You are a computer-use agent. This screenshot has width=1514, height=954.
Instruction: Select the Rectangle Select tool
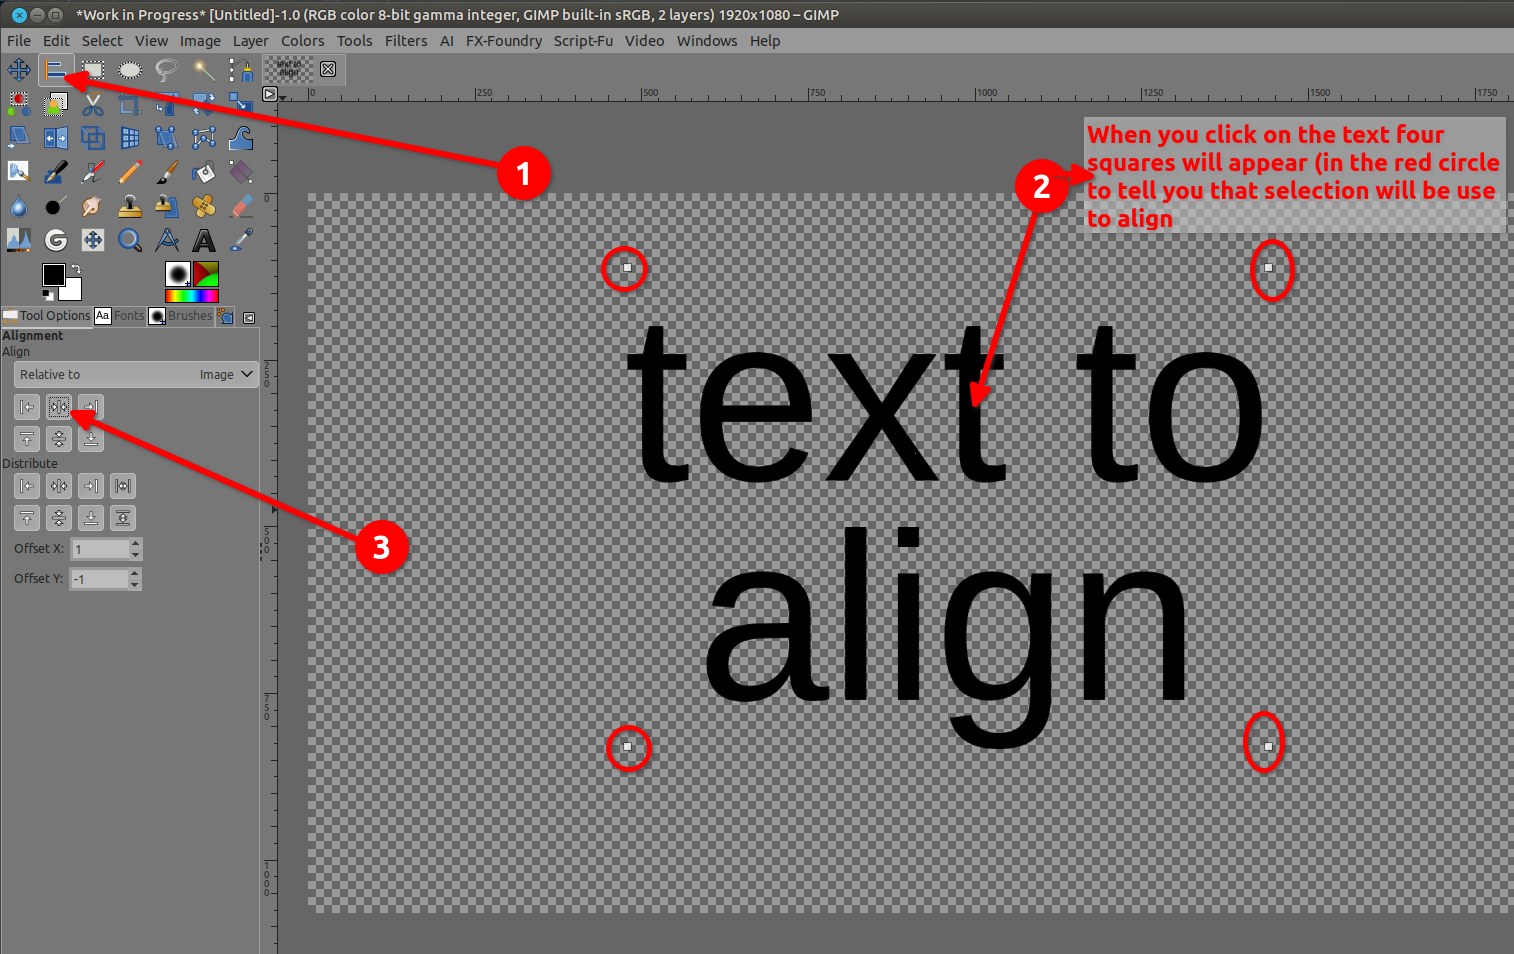[x=93, y=70]
